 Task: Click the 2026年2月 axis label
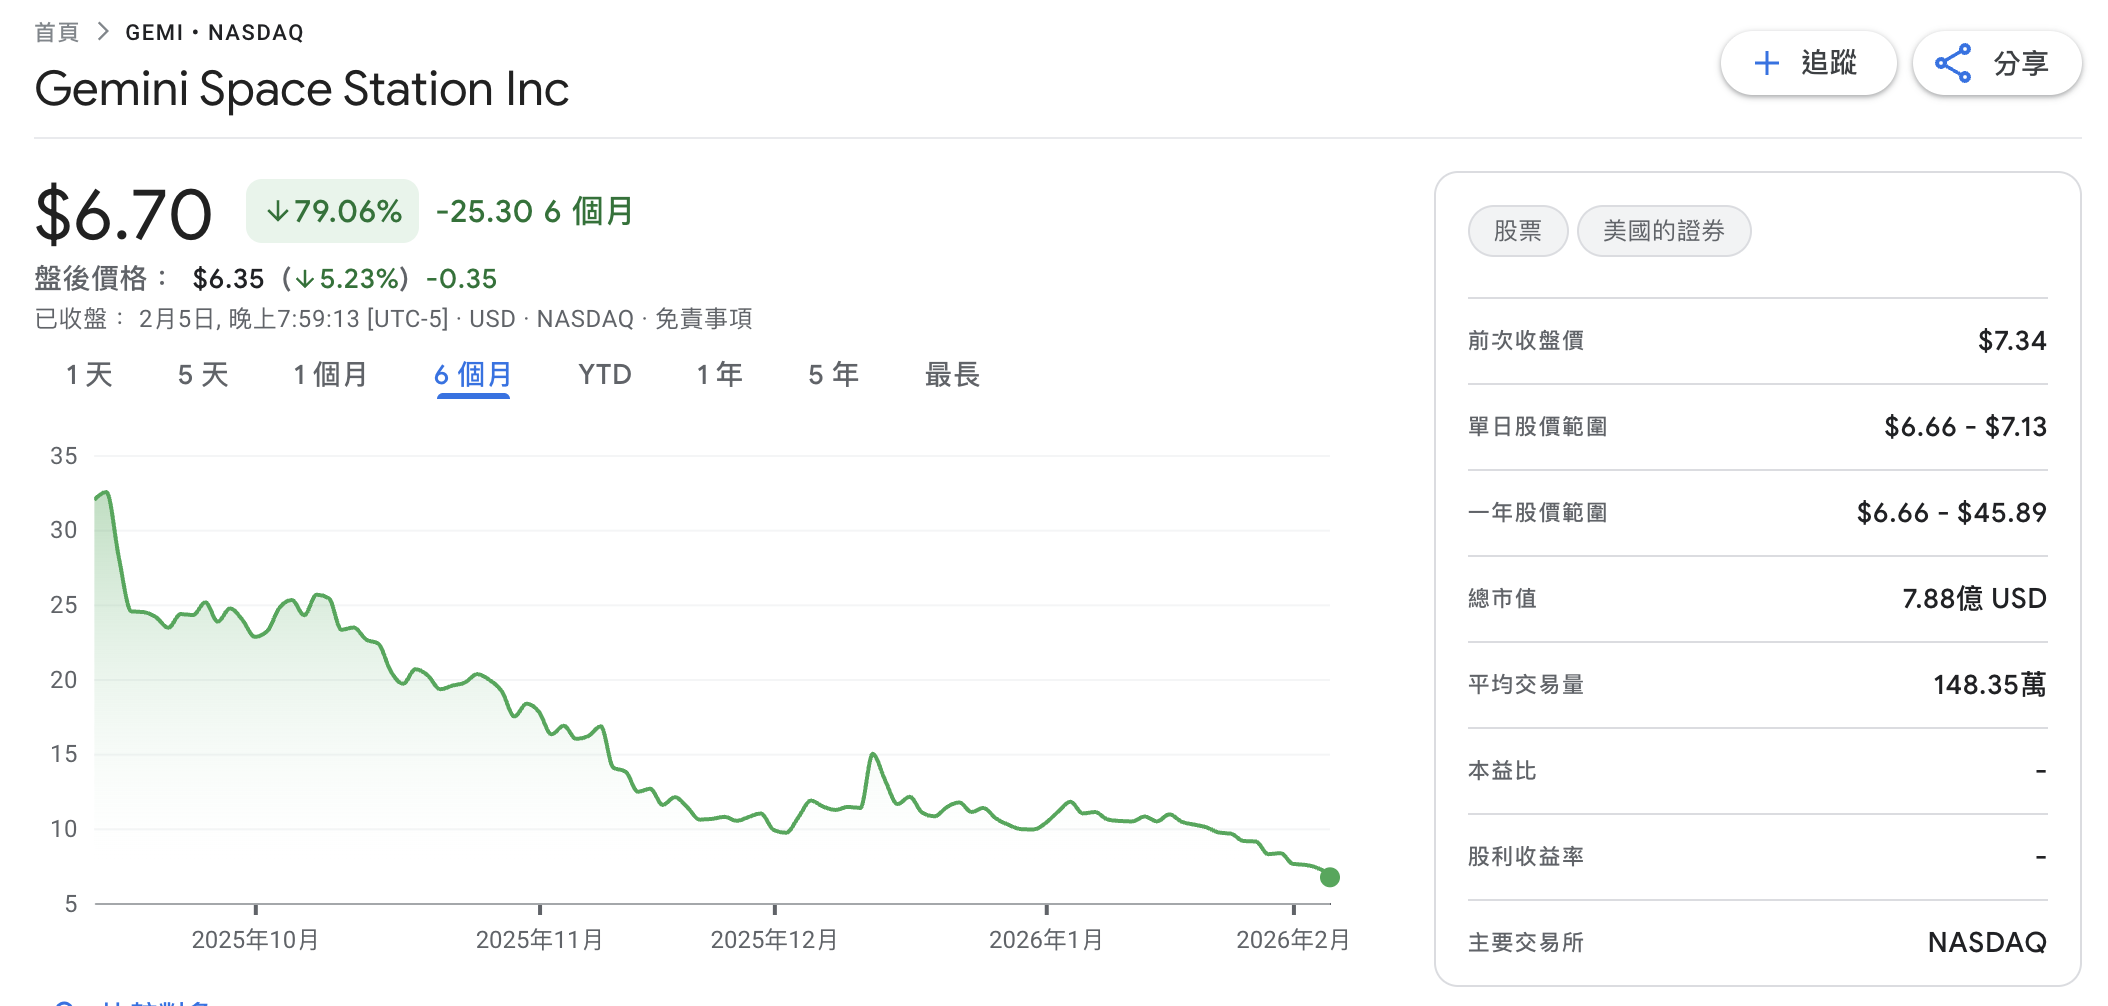point(1293,940)
